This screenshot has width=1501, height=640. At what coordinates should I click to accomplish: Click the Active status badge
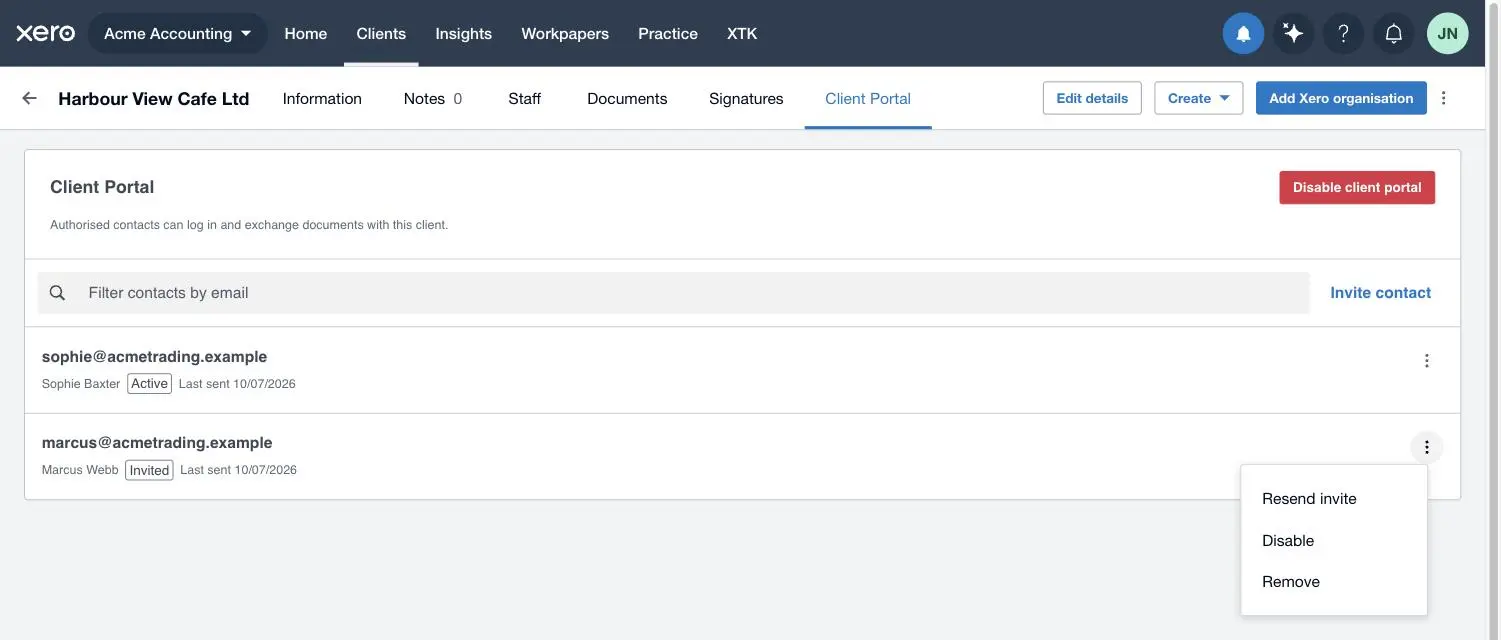coord(150,384)
